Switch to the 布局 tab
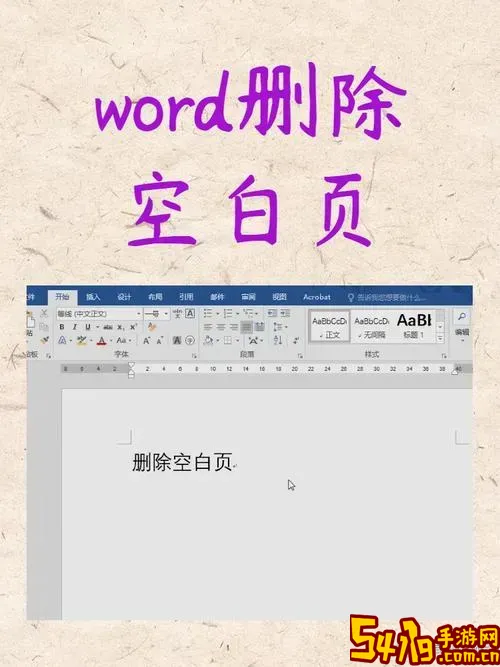Image resolution: width=500 pixels, height=667 pixels. point(155,297)
